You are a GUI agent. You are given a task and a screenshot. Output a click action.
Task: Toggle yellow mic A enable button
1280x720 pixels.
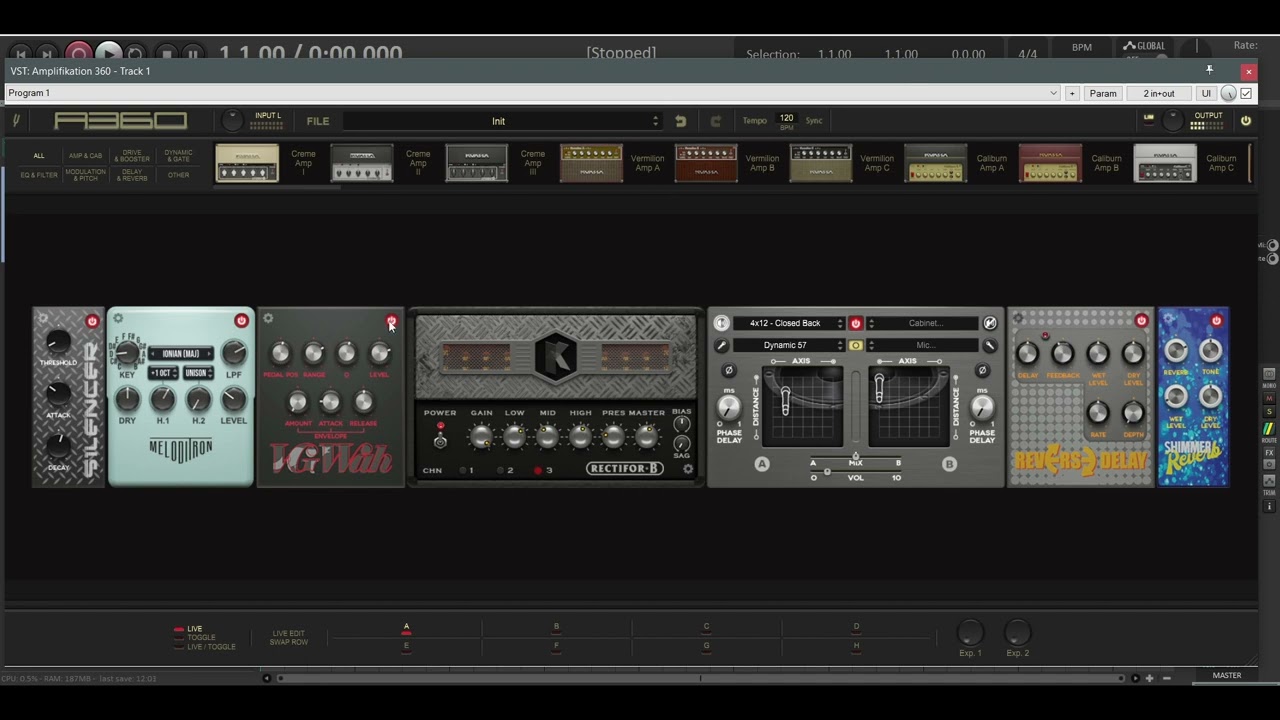(855, 345)
